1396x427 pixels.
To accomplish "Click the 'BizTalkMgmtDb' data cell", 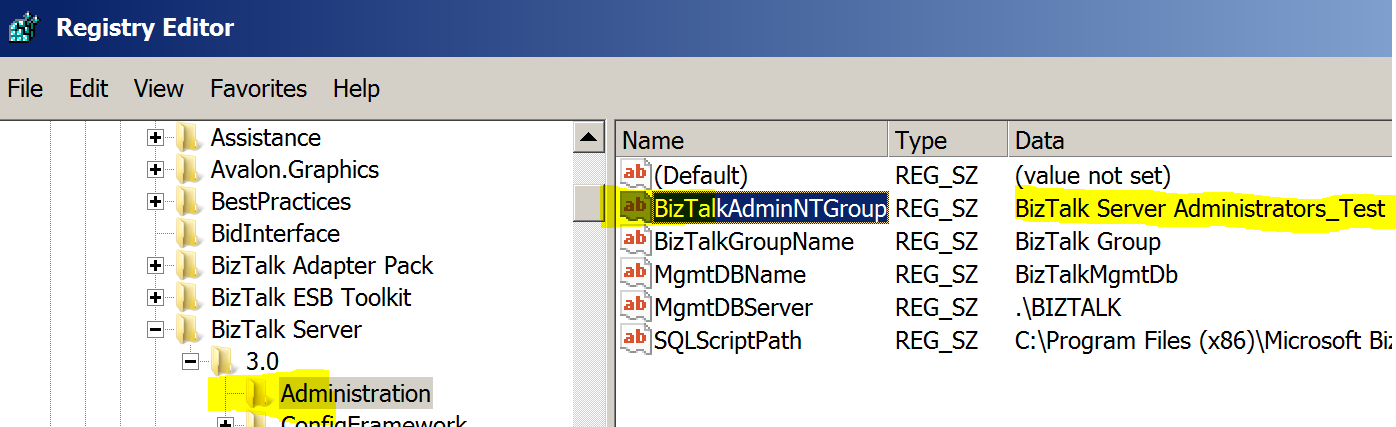I will coord(1097,274).
